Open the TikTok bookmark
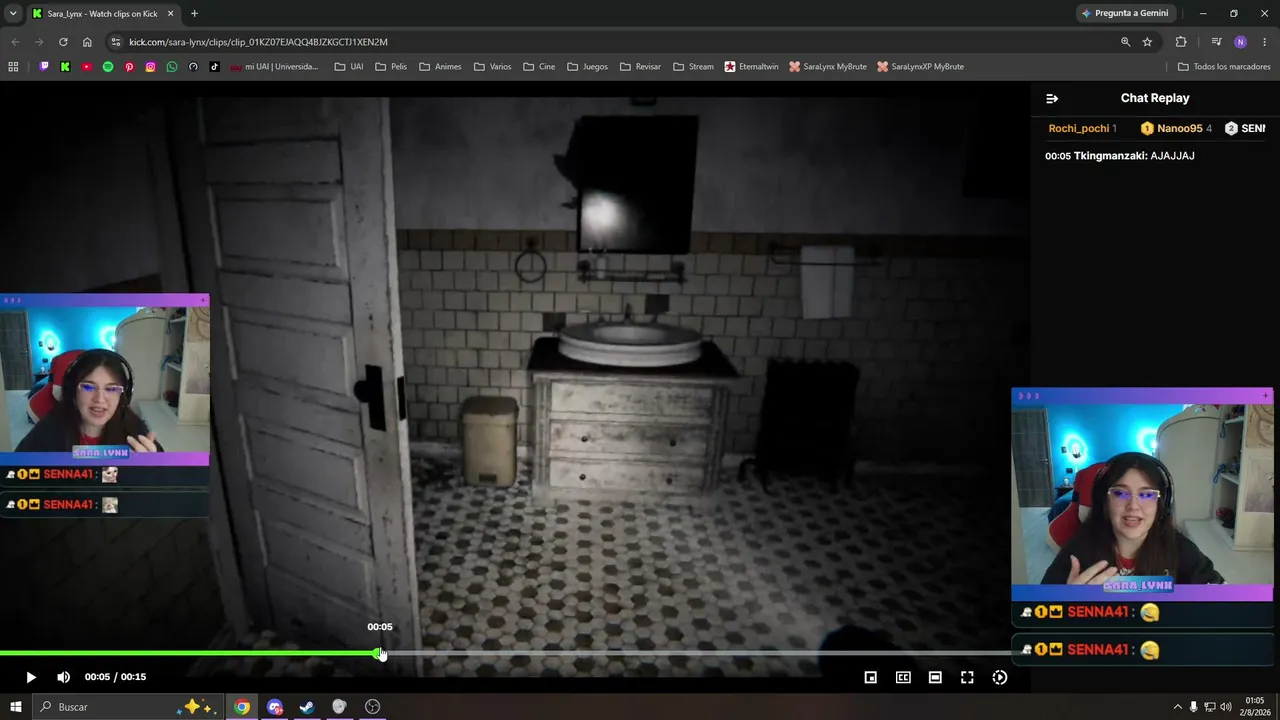Image resolution: width=1280 pixels, height=720 pixels. click(x=214, y=67)
